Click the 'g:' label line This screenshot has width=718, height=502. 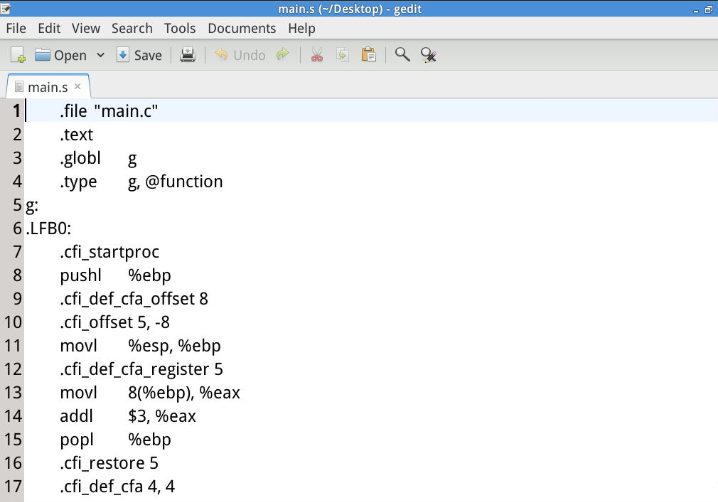tap(32, 206)
